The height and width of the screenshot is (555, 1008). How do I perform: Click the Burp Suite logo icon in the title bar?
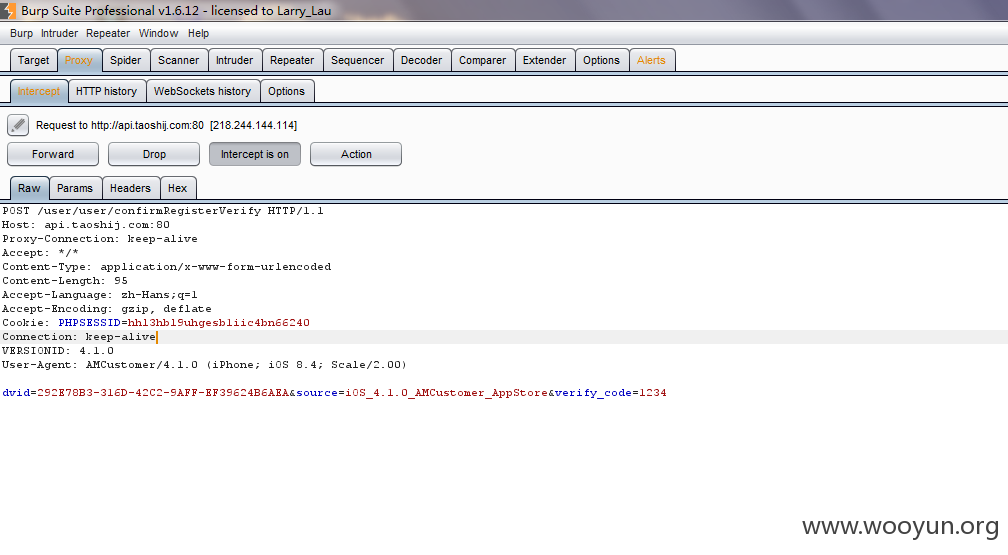tap(8, 10)
